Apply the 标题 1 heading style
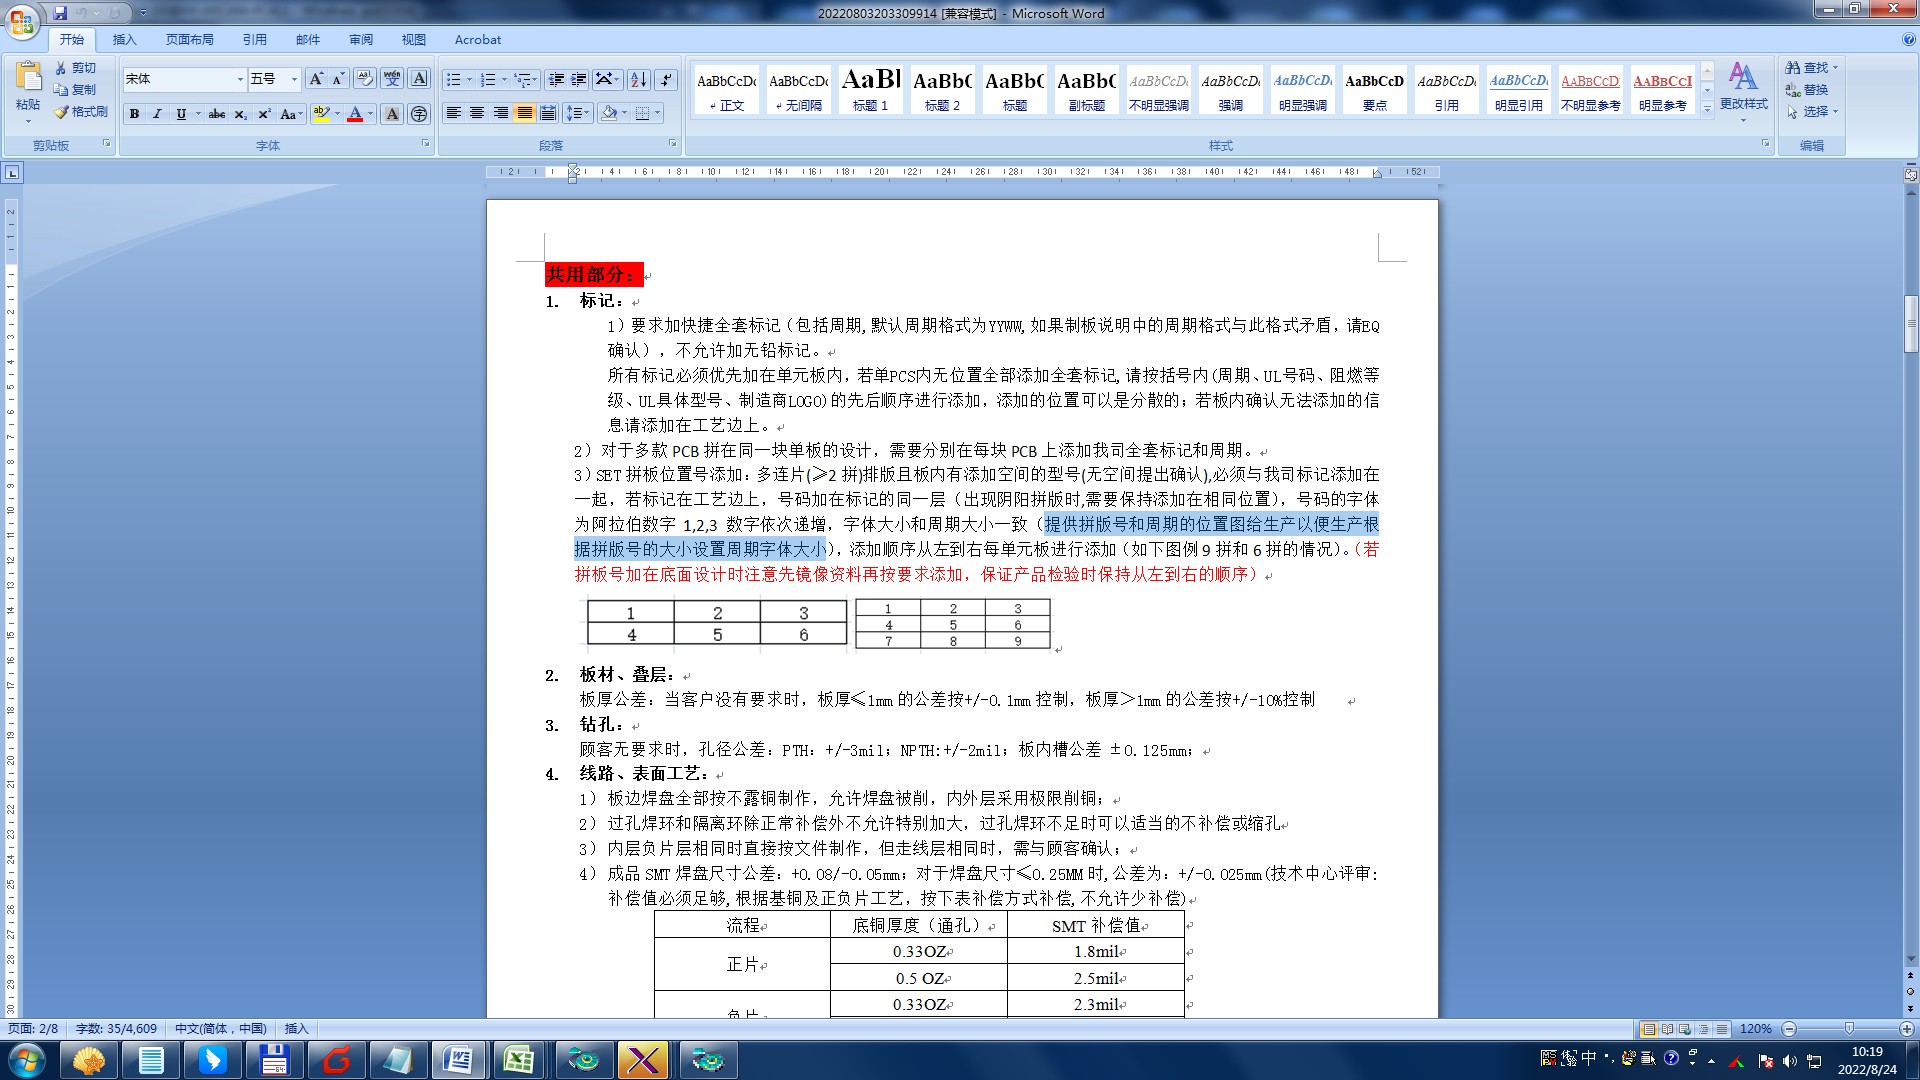 point(870,90)
